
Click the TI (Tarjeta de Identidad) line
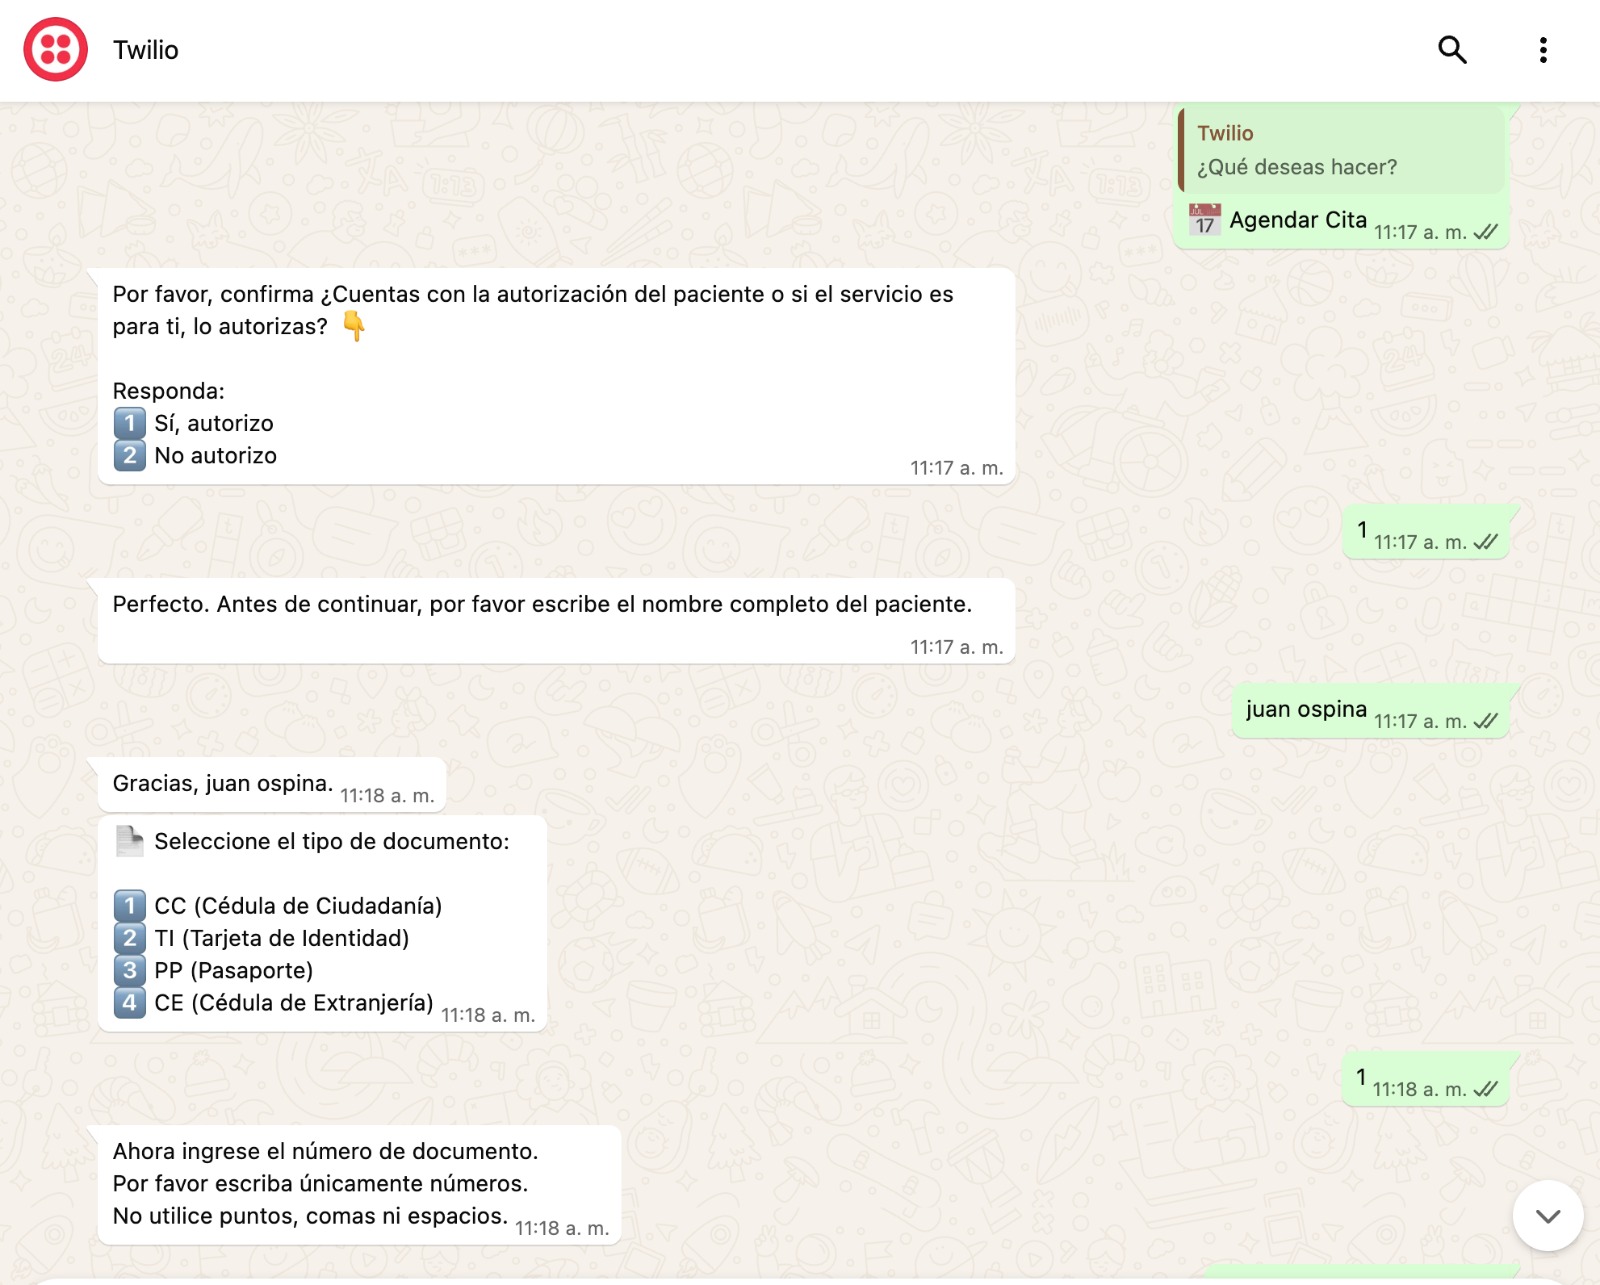[282, 938]
